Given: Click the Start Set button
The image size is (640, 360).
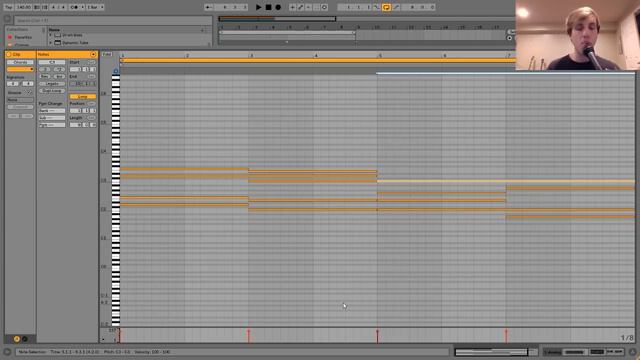Looking at the screenshot, I should tap(91, 62).
